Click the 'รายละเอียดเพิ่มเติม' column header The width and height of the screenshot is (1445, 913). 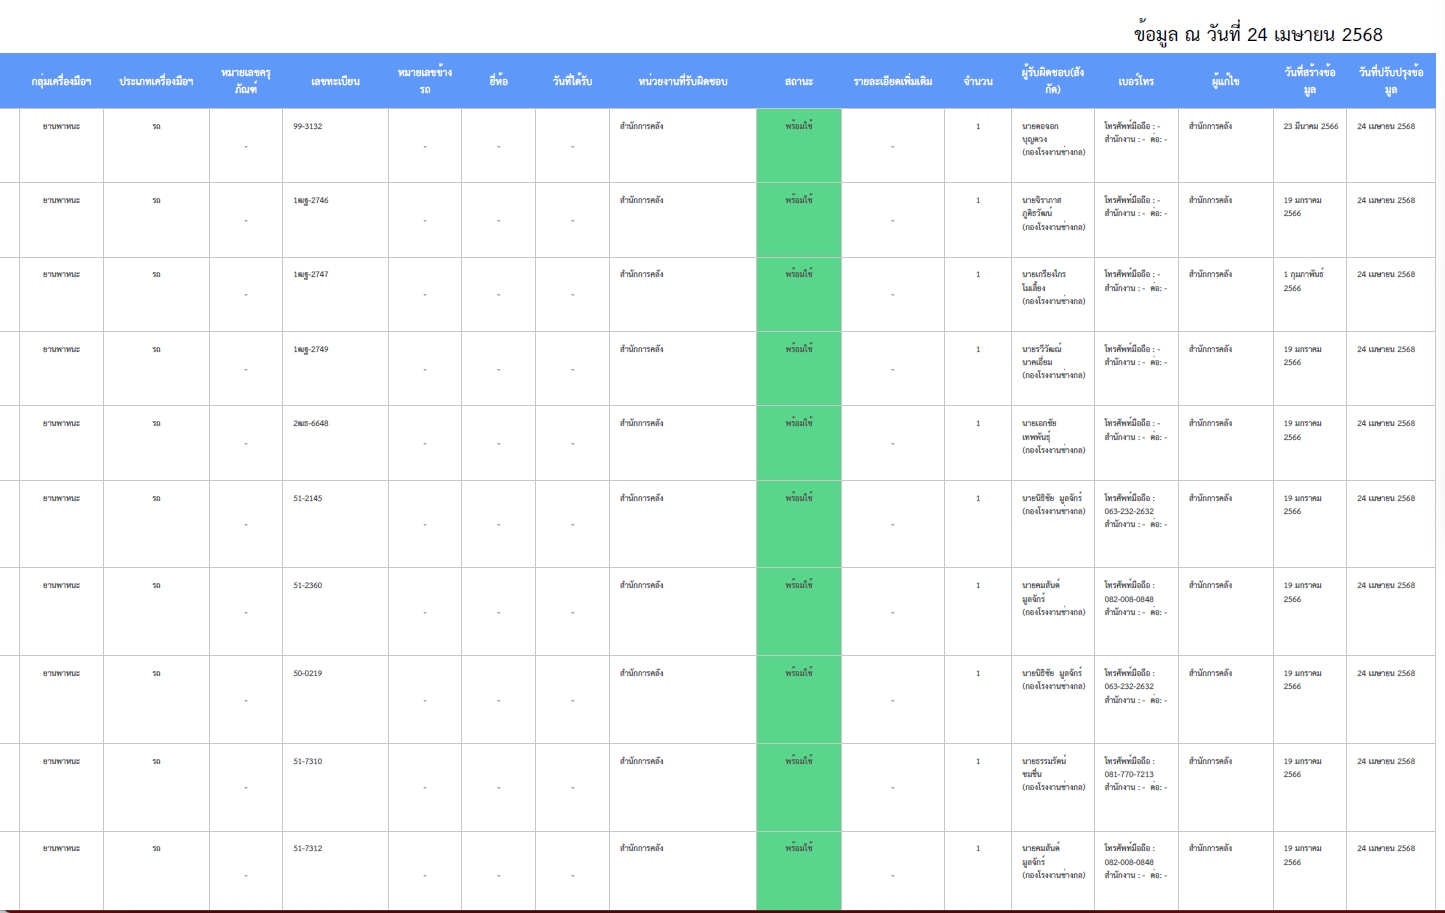(x=893, y=81)
